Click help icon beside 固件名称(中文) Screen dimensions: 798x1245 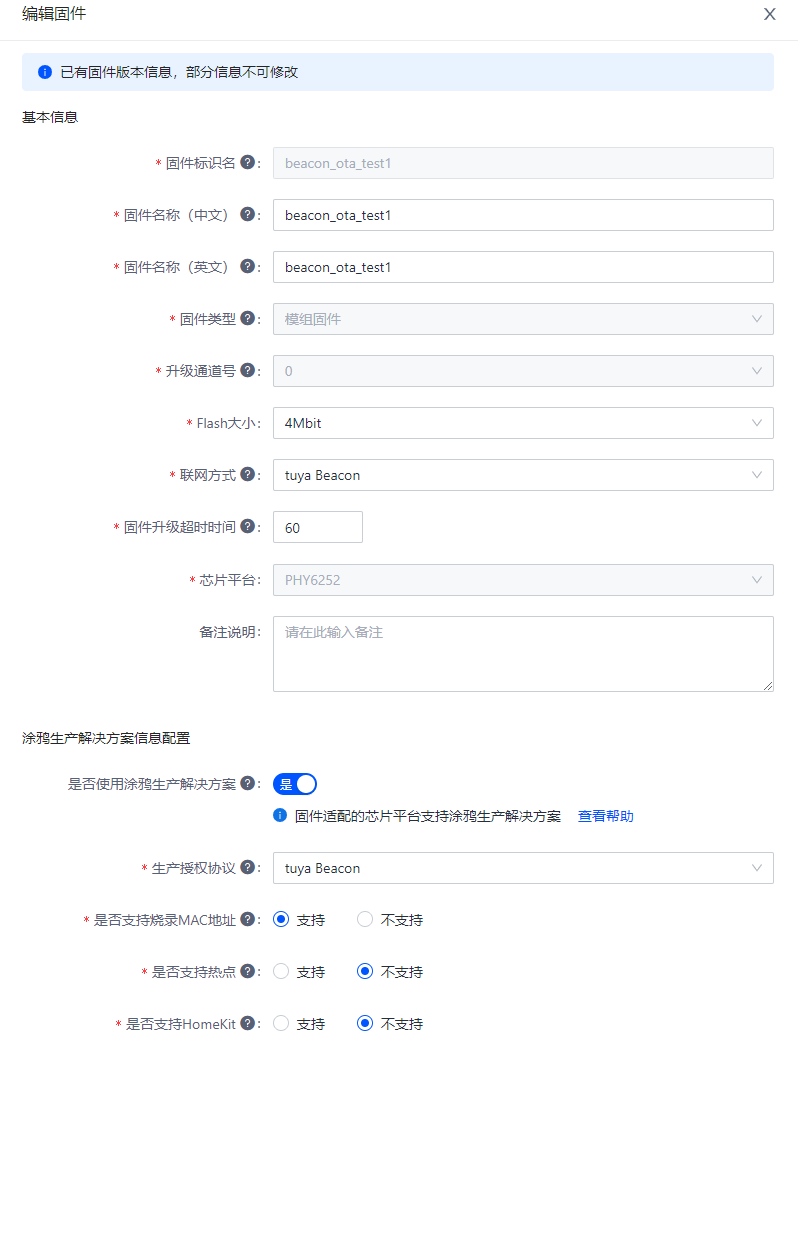point(247,214)
